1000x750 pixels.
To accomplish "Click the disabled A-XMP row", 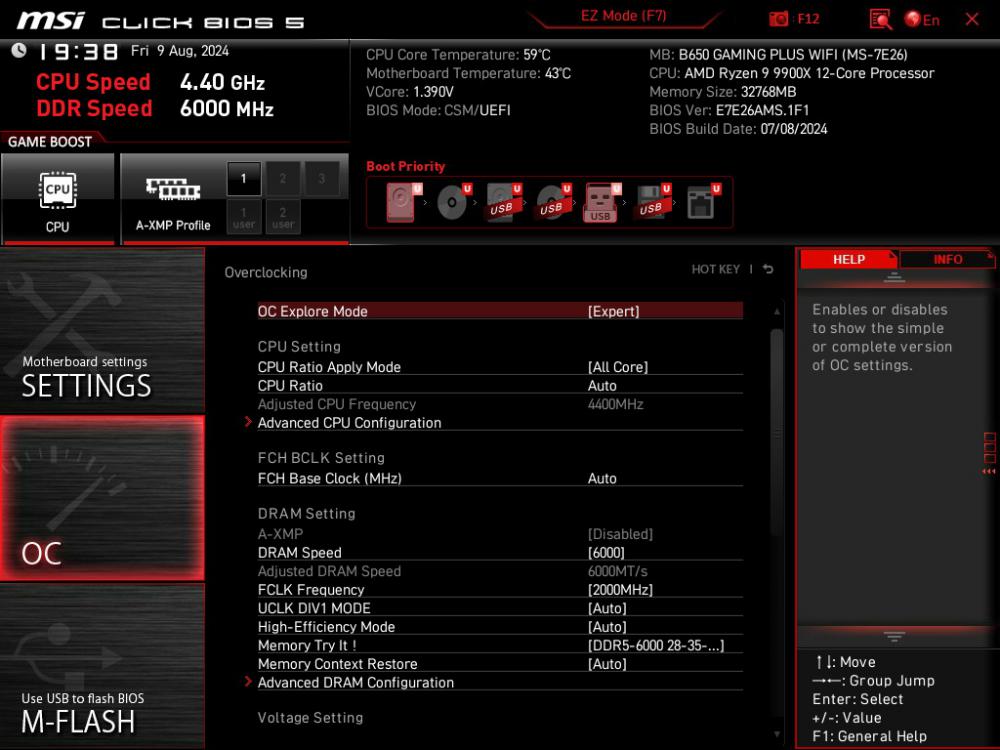I will point(500,534).
